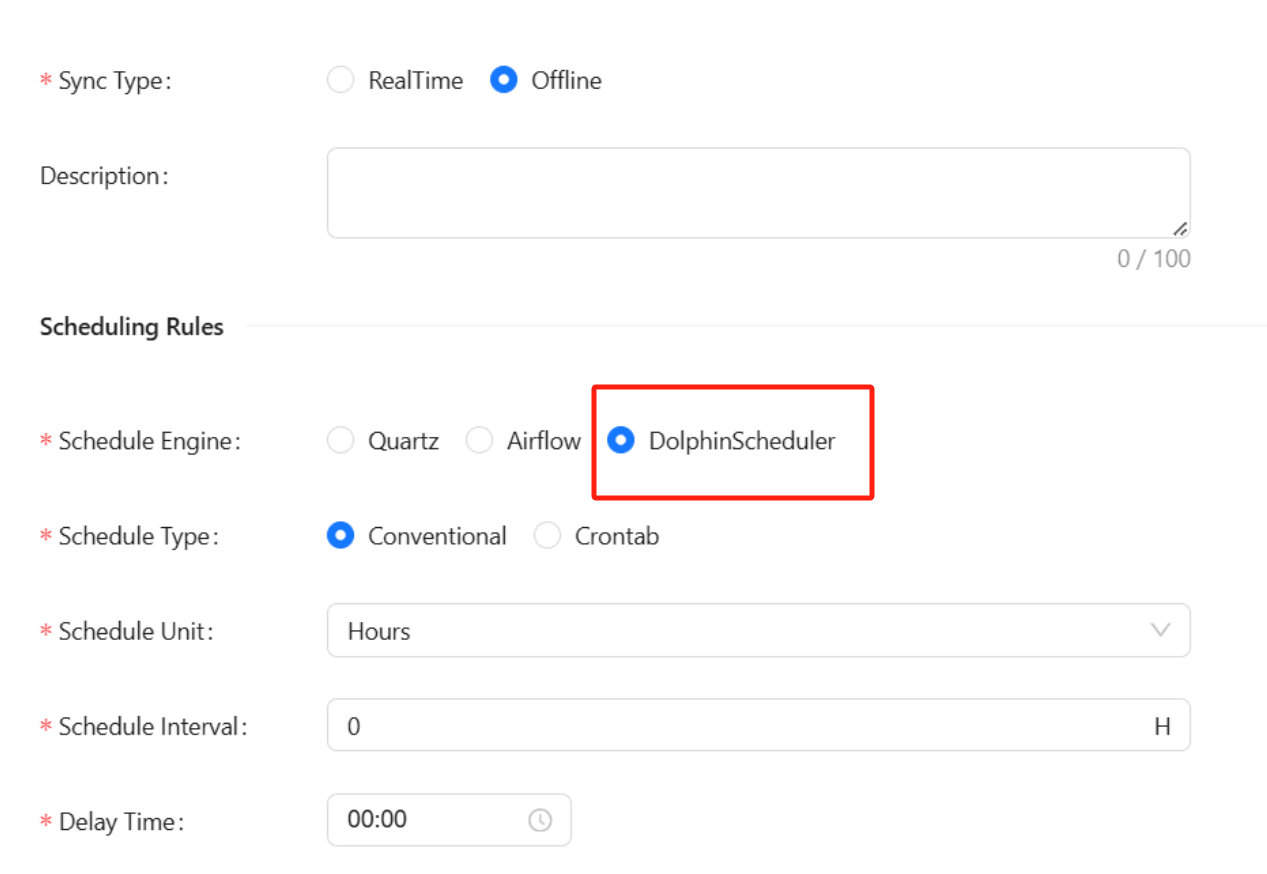
Task: Select the Offline sync type option
Action: click(x=504, y=80)
